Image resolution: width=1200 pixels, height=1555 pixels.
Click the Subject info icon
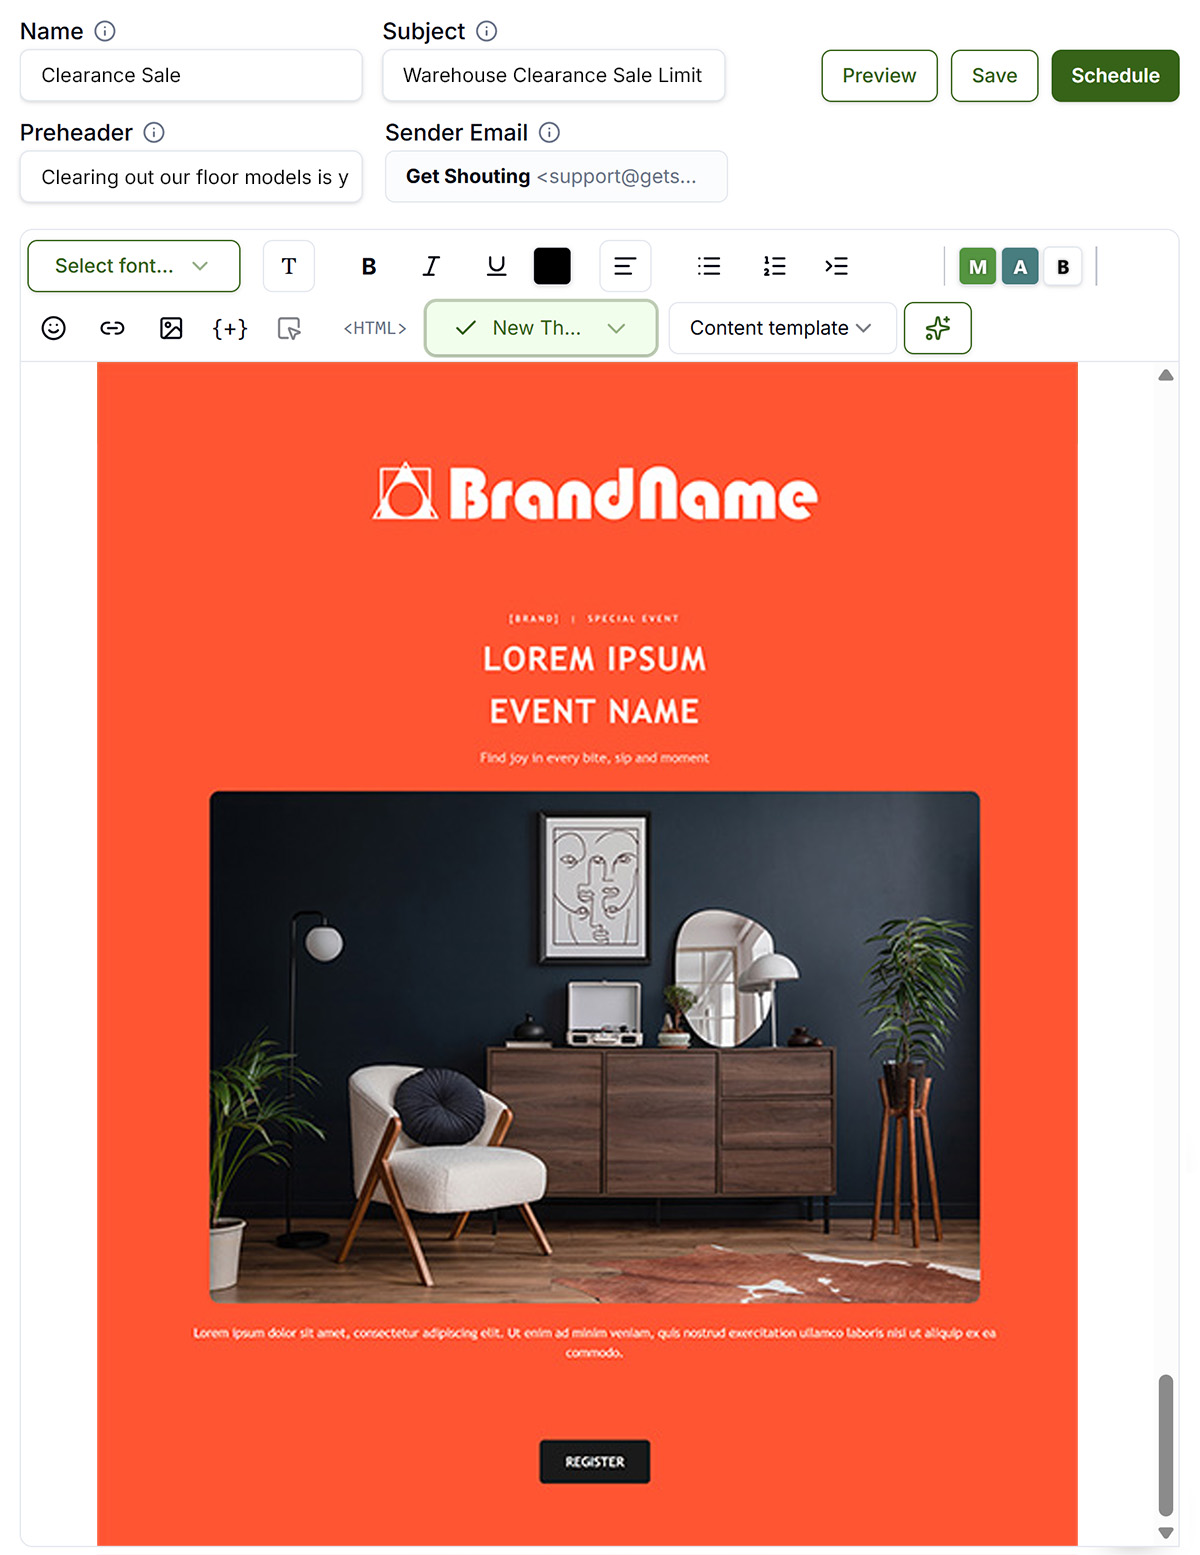487,31
